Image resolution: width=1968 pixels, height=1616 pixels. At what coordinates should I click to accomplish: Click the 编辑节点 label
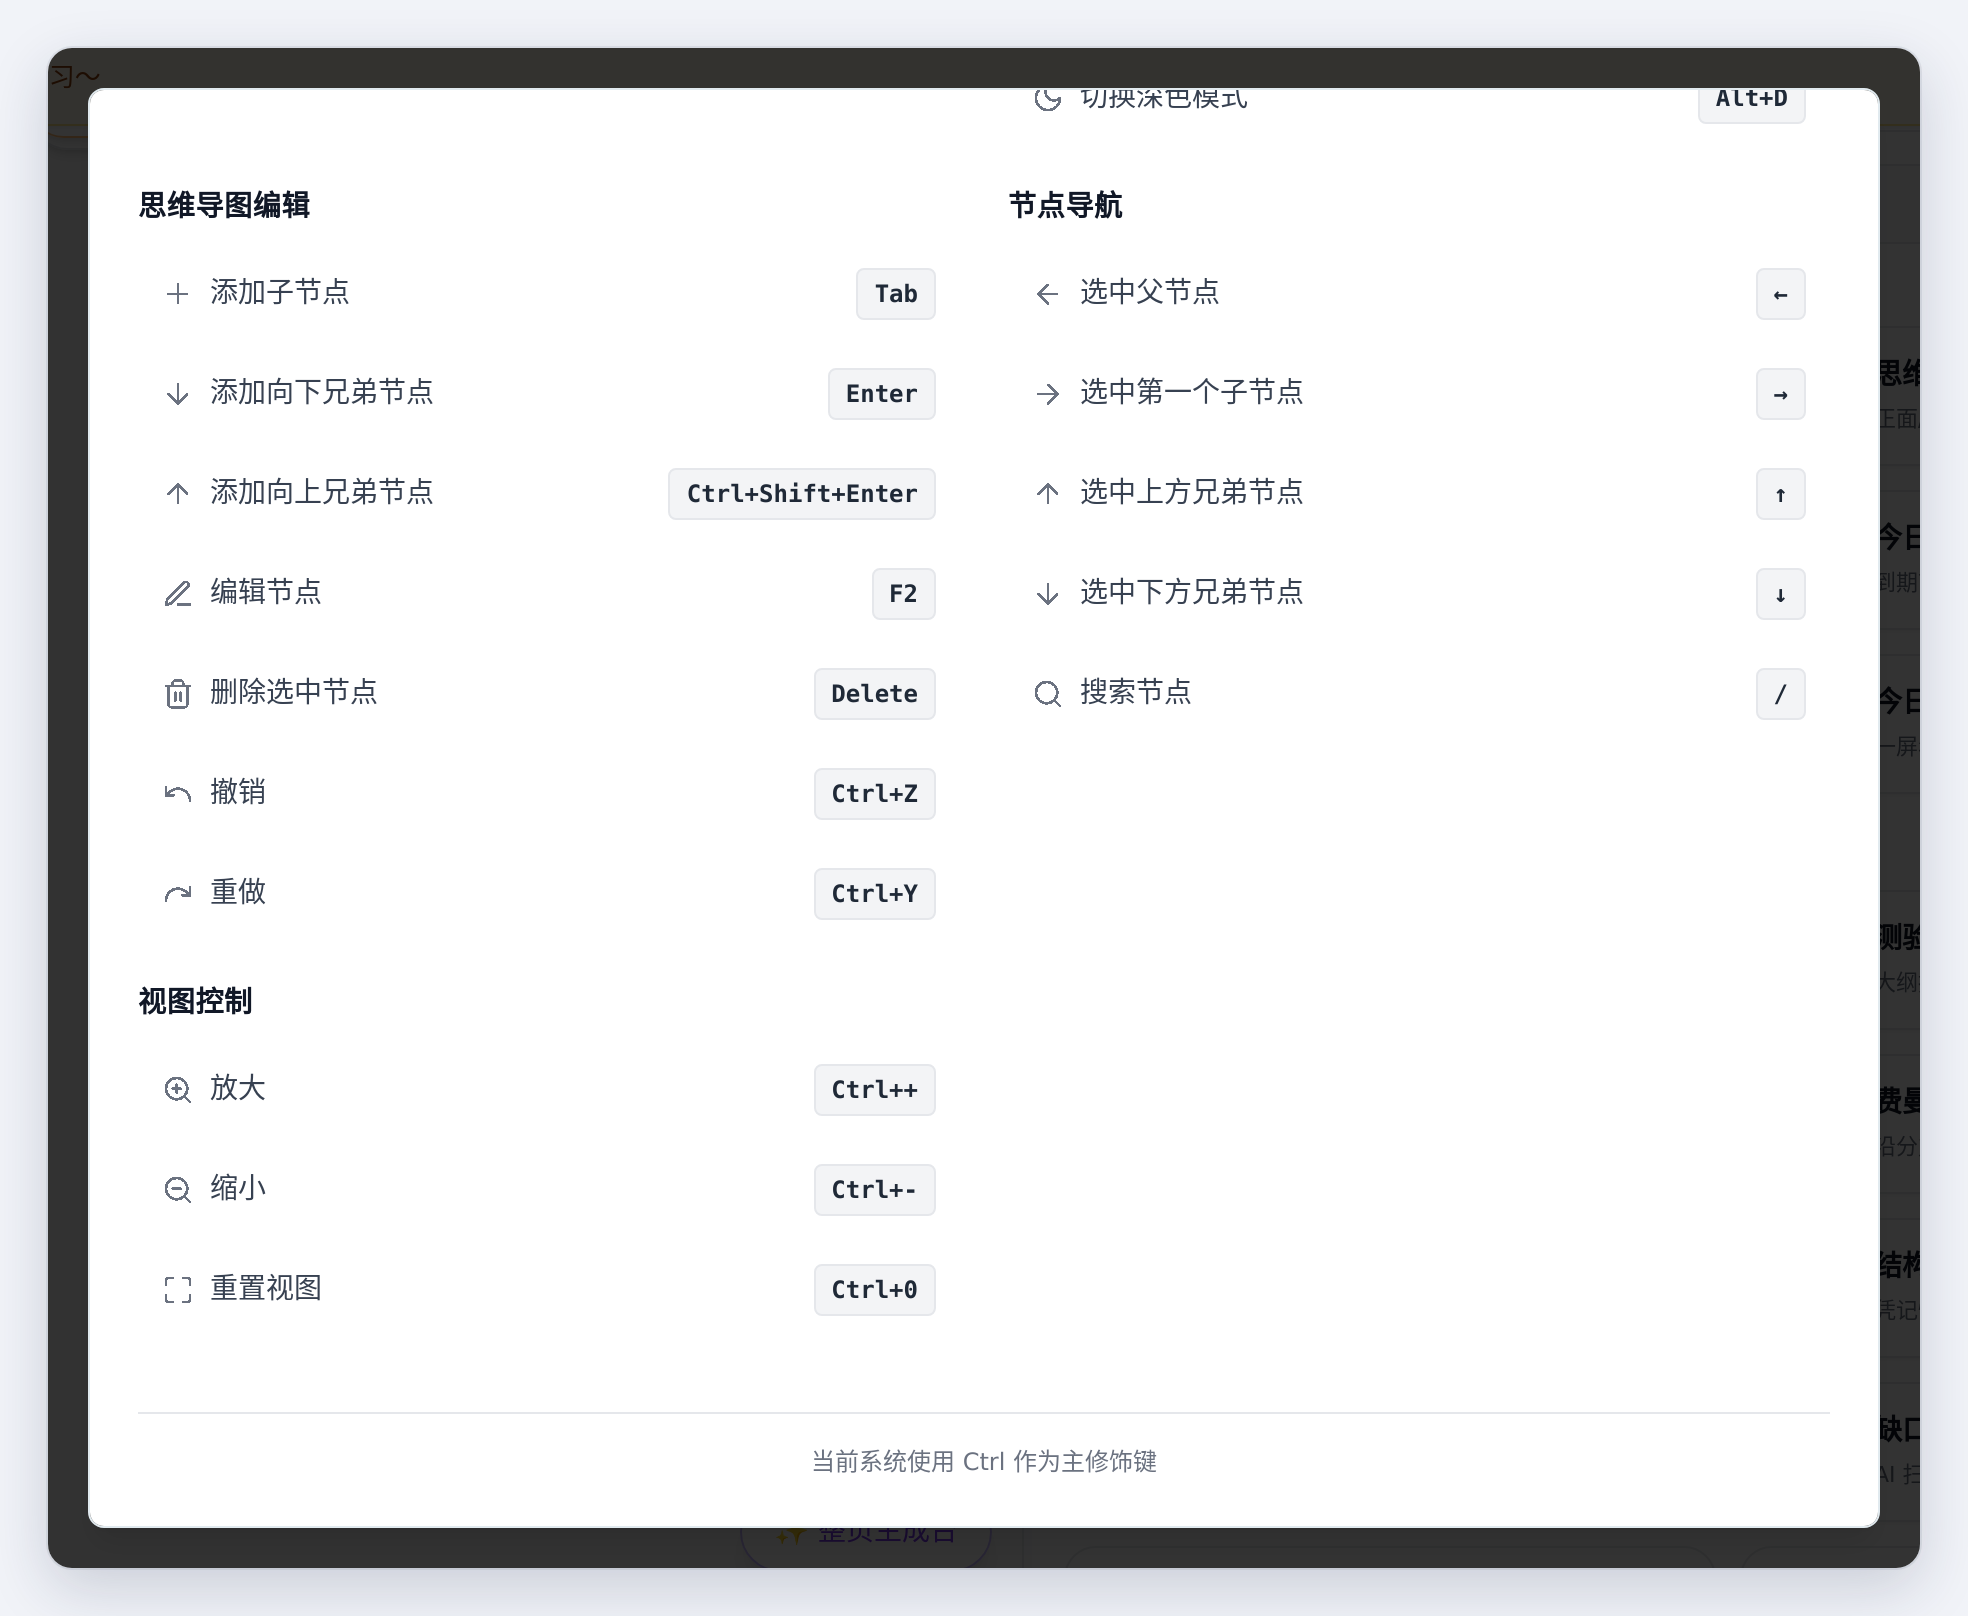(x=266, y=592)
